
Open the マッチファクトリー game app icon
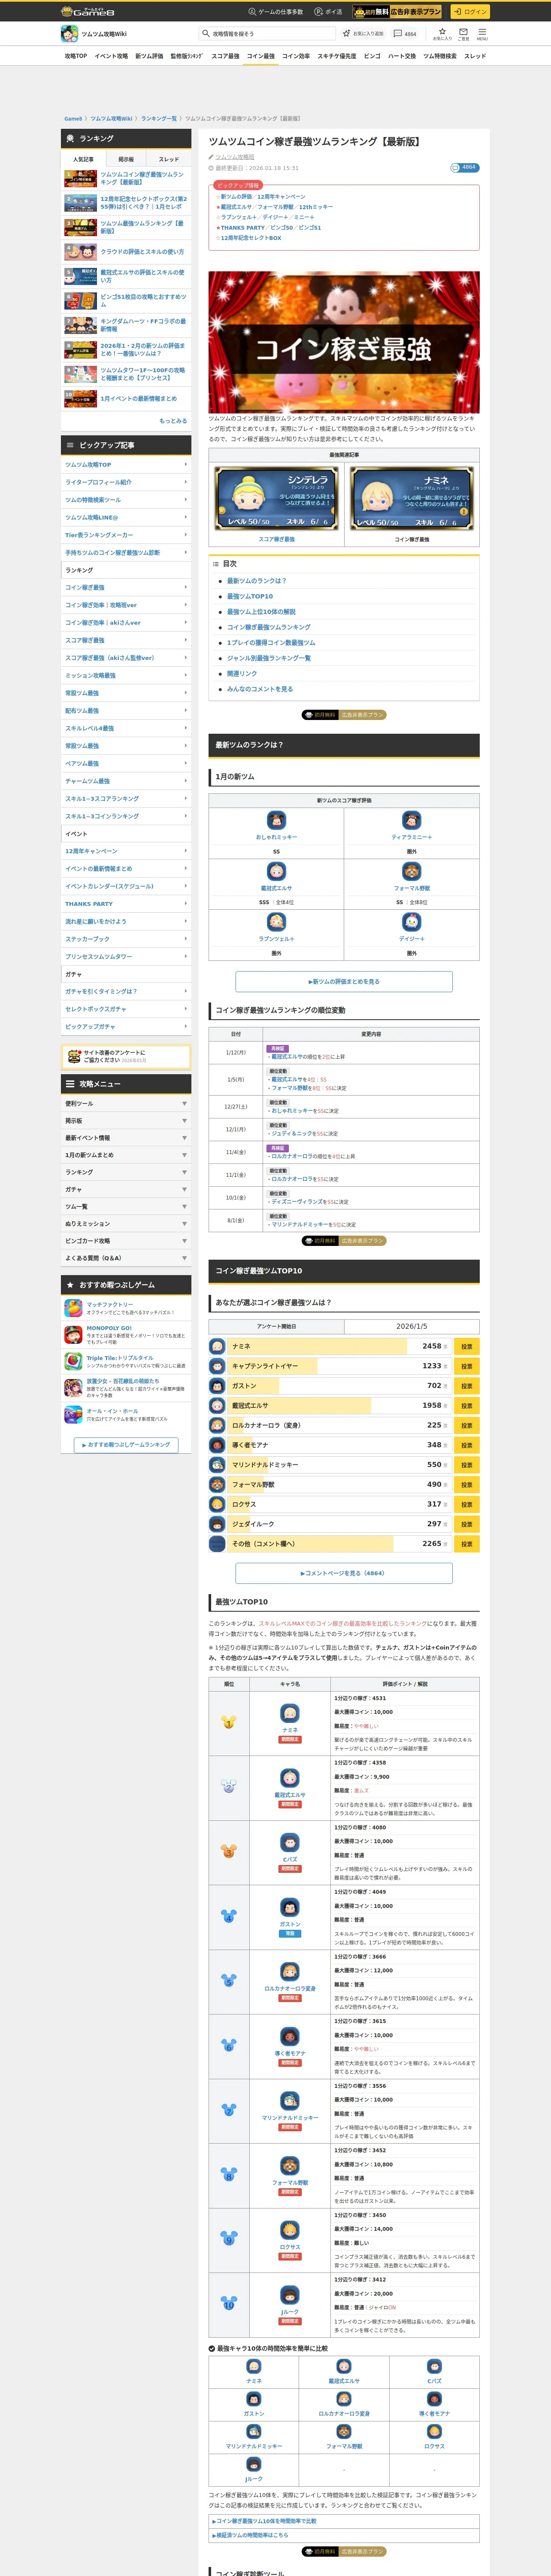point(73,1308)
